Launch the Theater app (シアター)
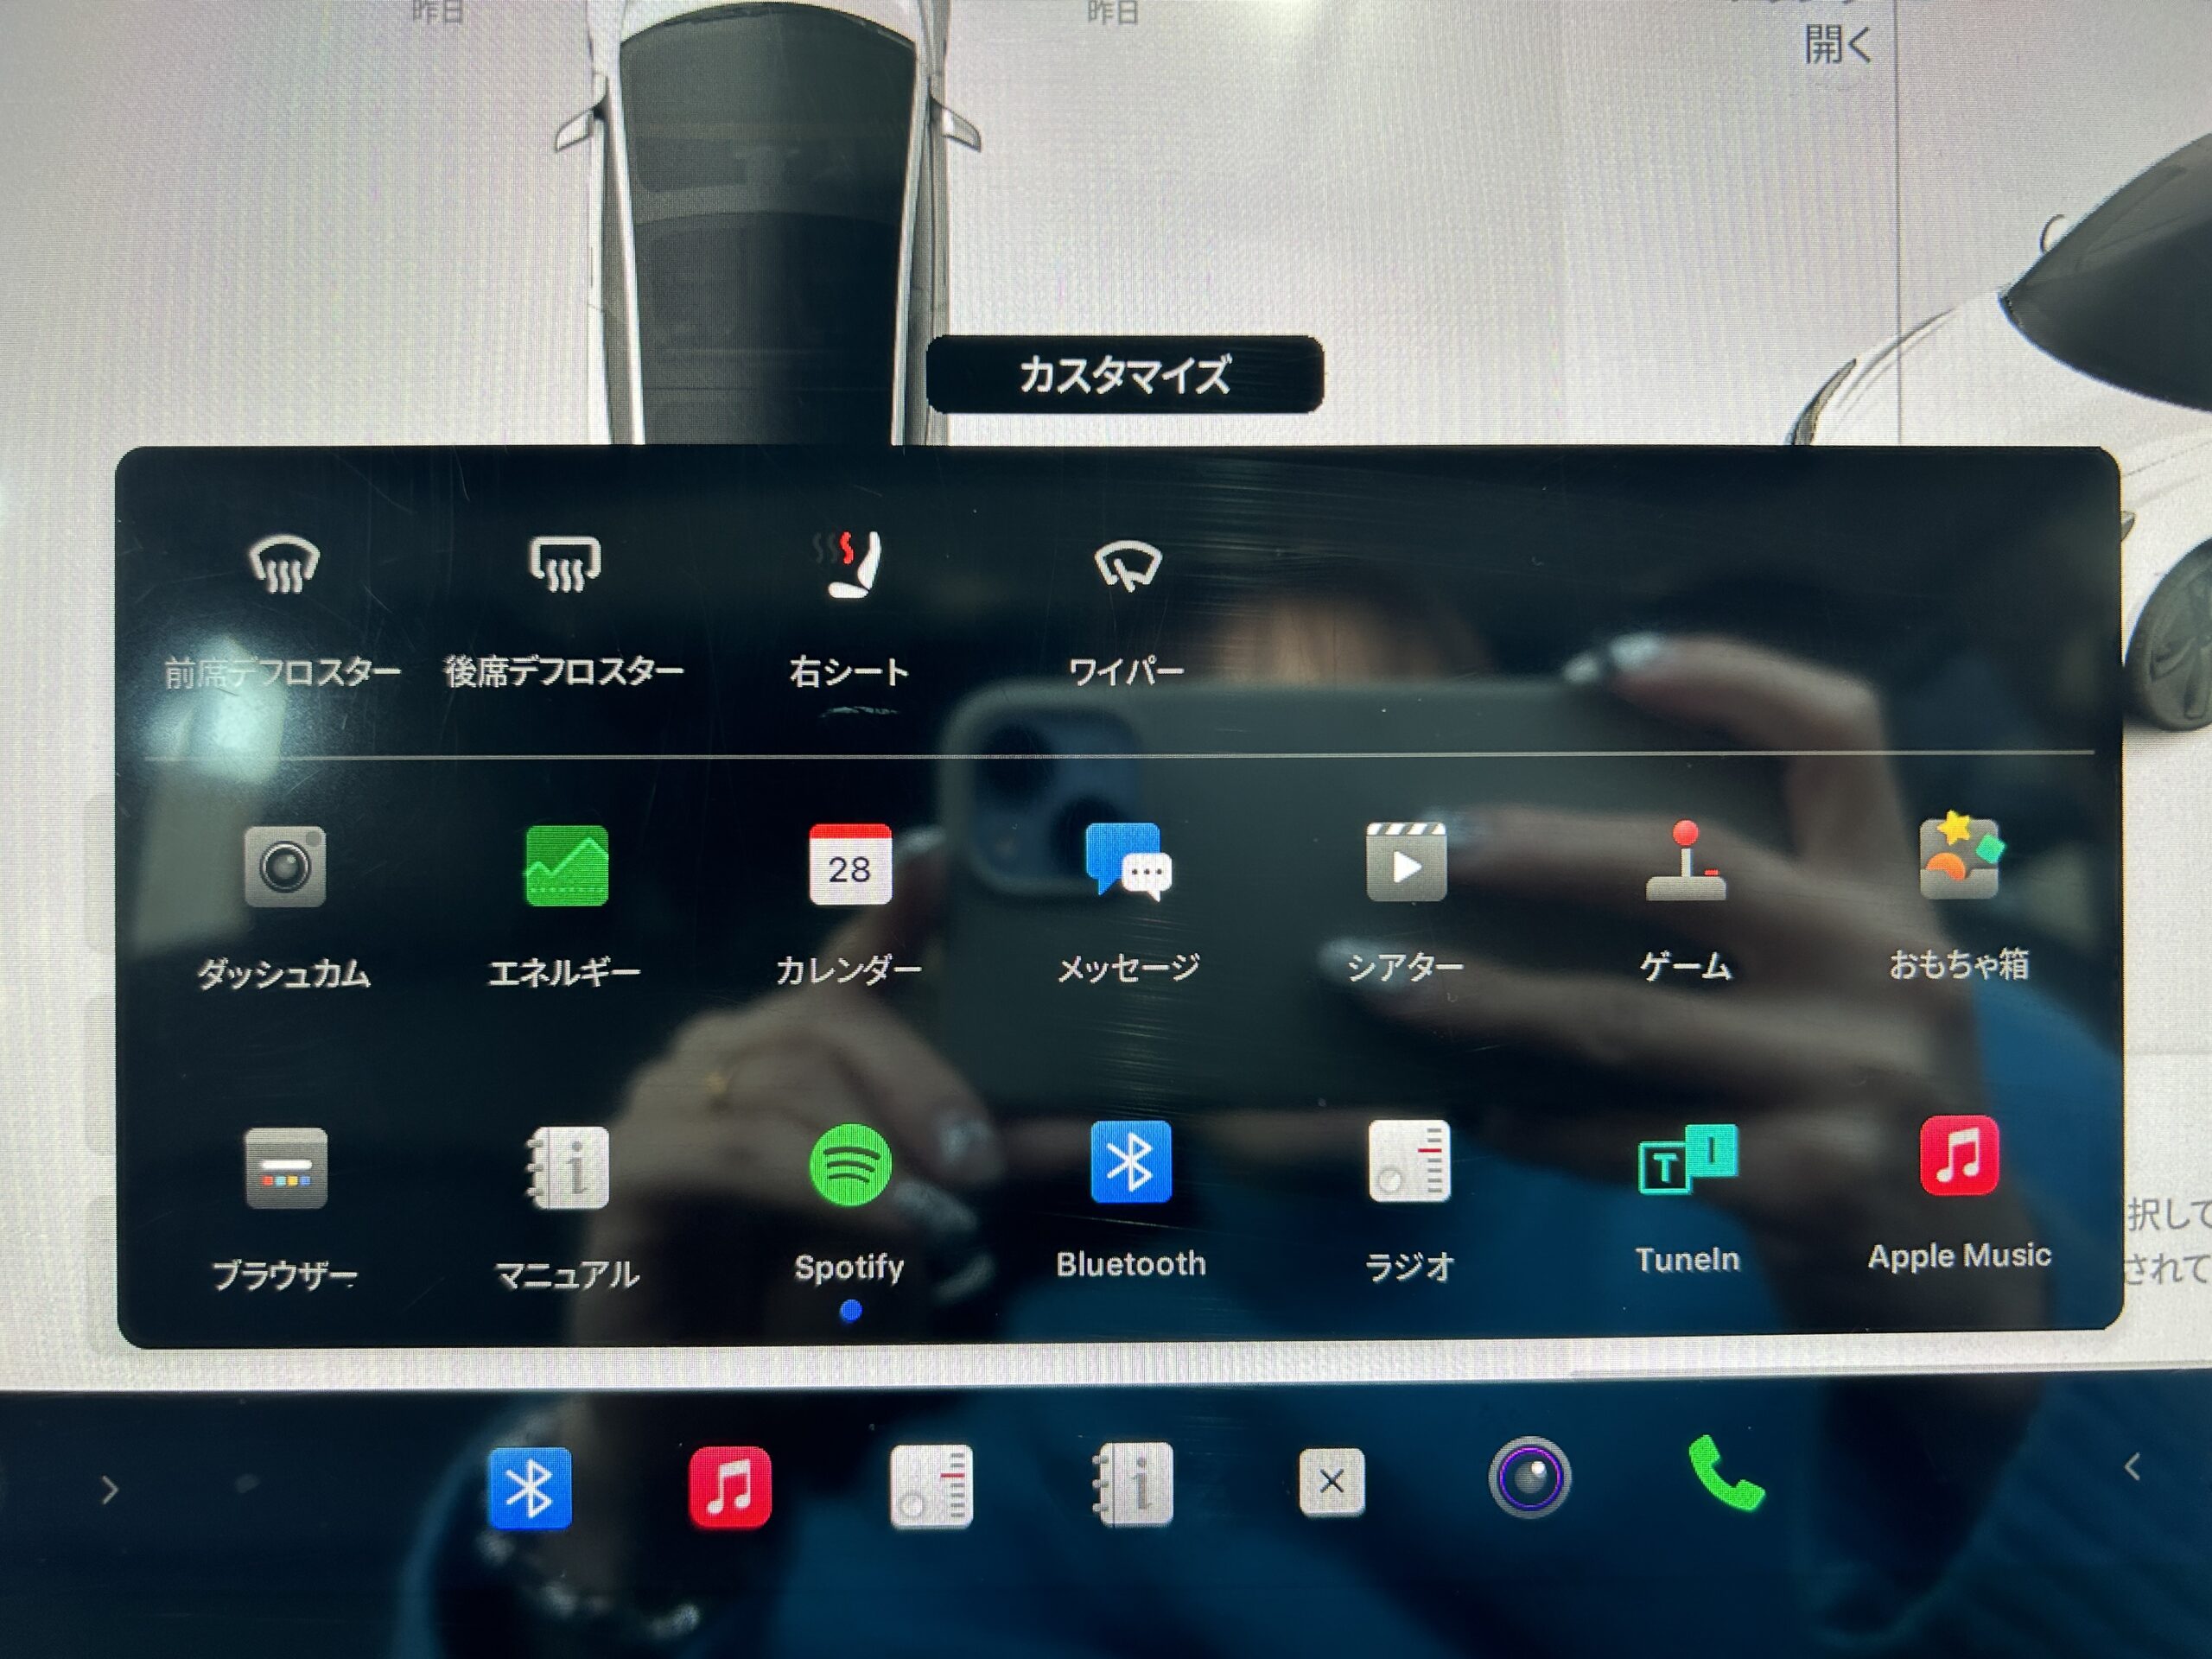The width and height of the screenshot is (2212, 1659). point(1406,861)
